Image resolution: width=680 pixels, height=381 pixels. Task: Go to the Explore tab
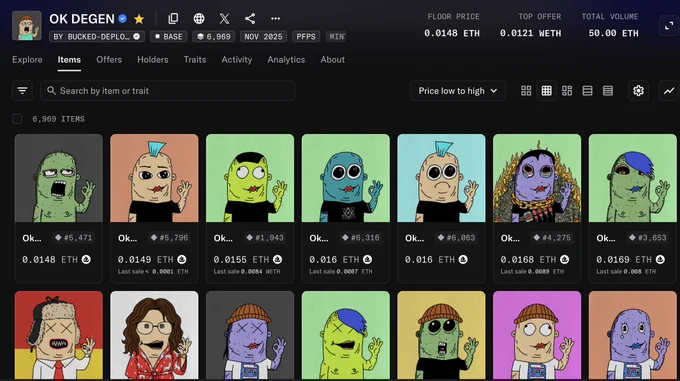pos(27,60)
